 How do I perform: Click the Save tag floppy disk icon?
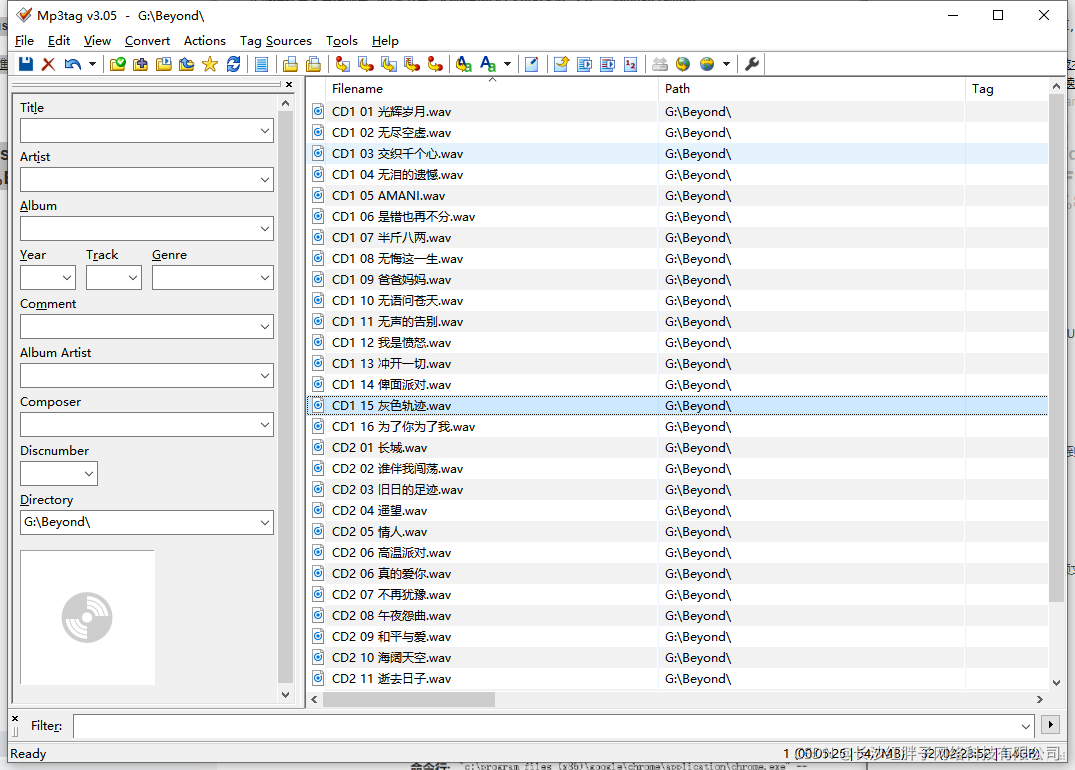pyautogui.click(x=26, y=64)
